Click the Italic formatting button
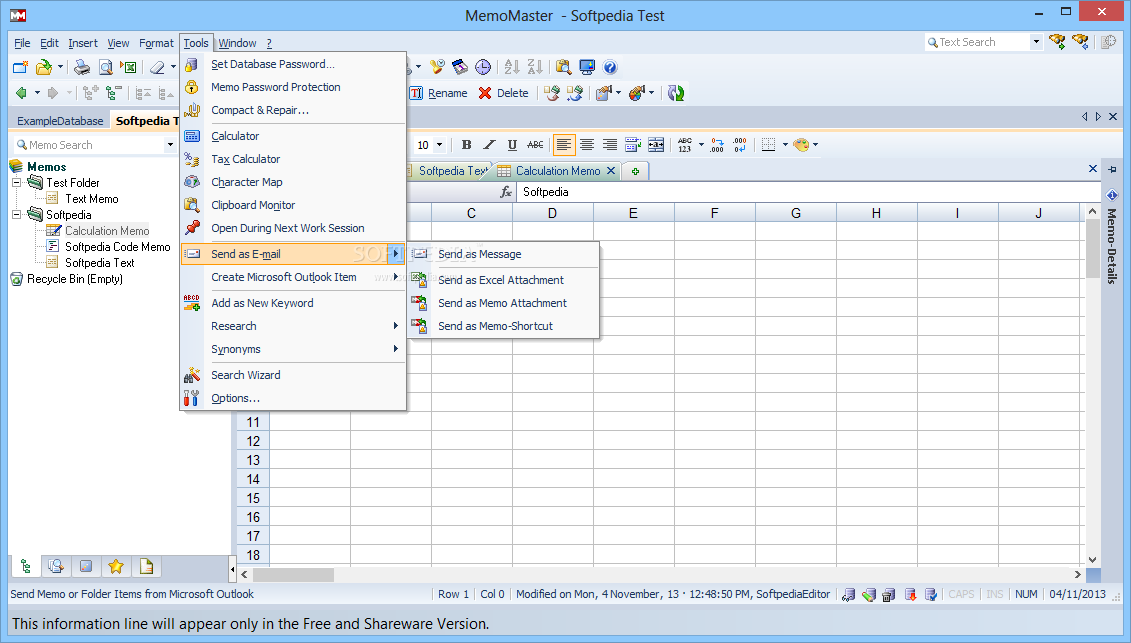 489,144
